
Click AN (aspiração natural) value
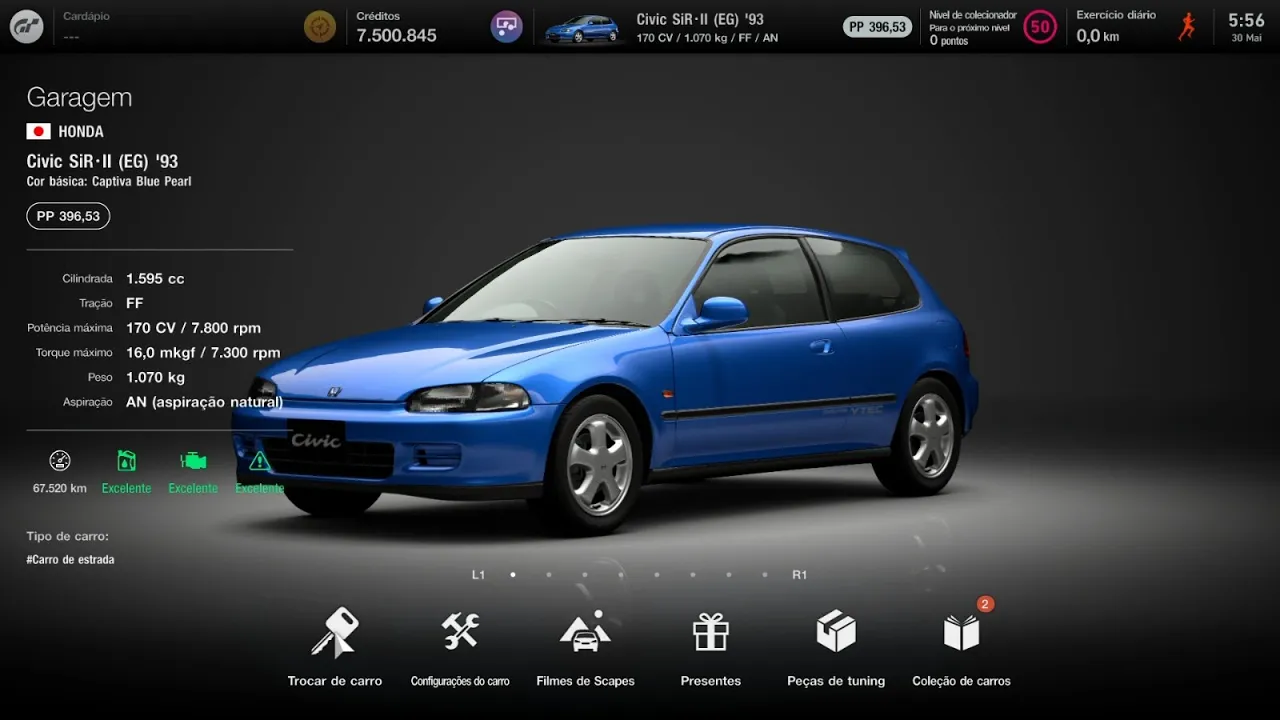[204, 402]
